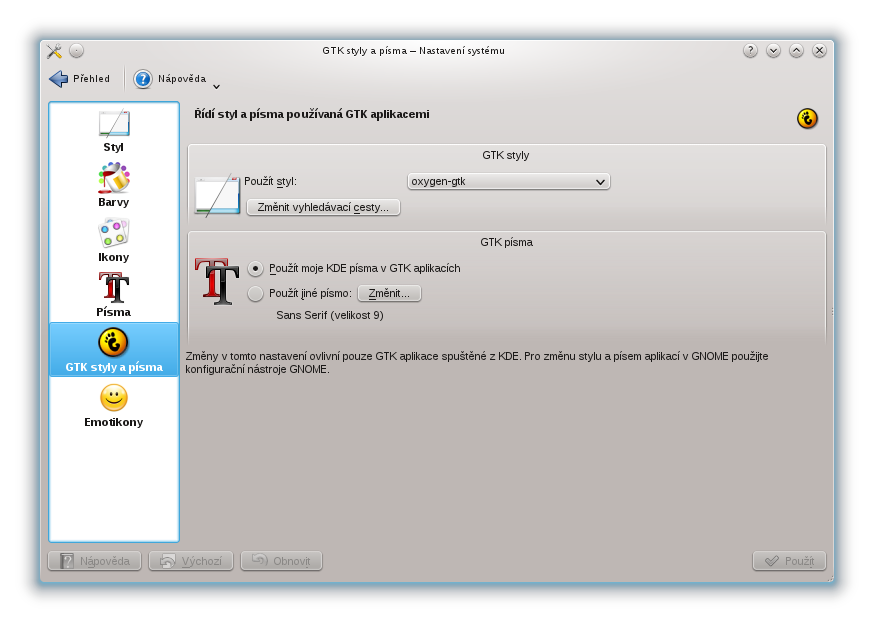Select the Ikony sidebar entry
874x622 pixels.
(114, 240)
